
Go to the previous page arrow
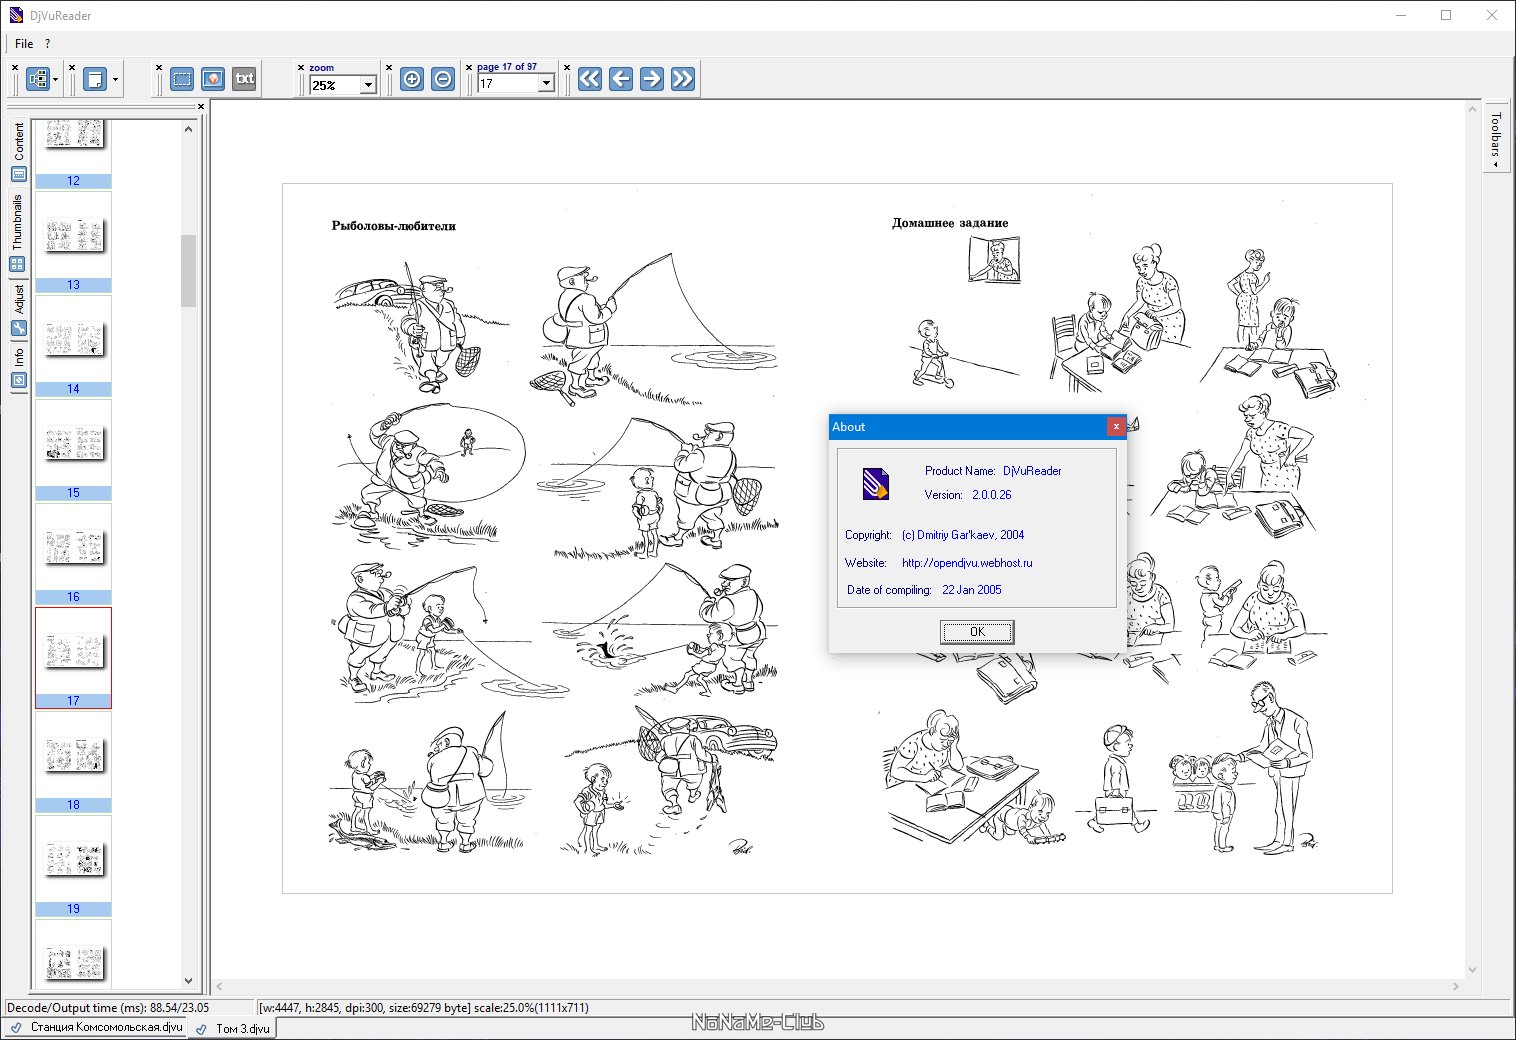pyautogui.click(x=621, y=79)
